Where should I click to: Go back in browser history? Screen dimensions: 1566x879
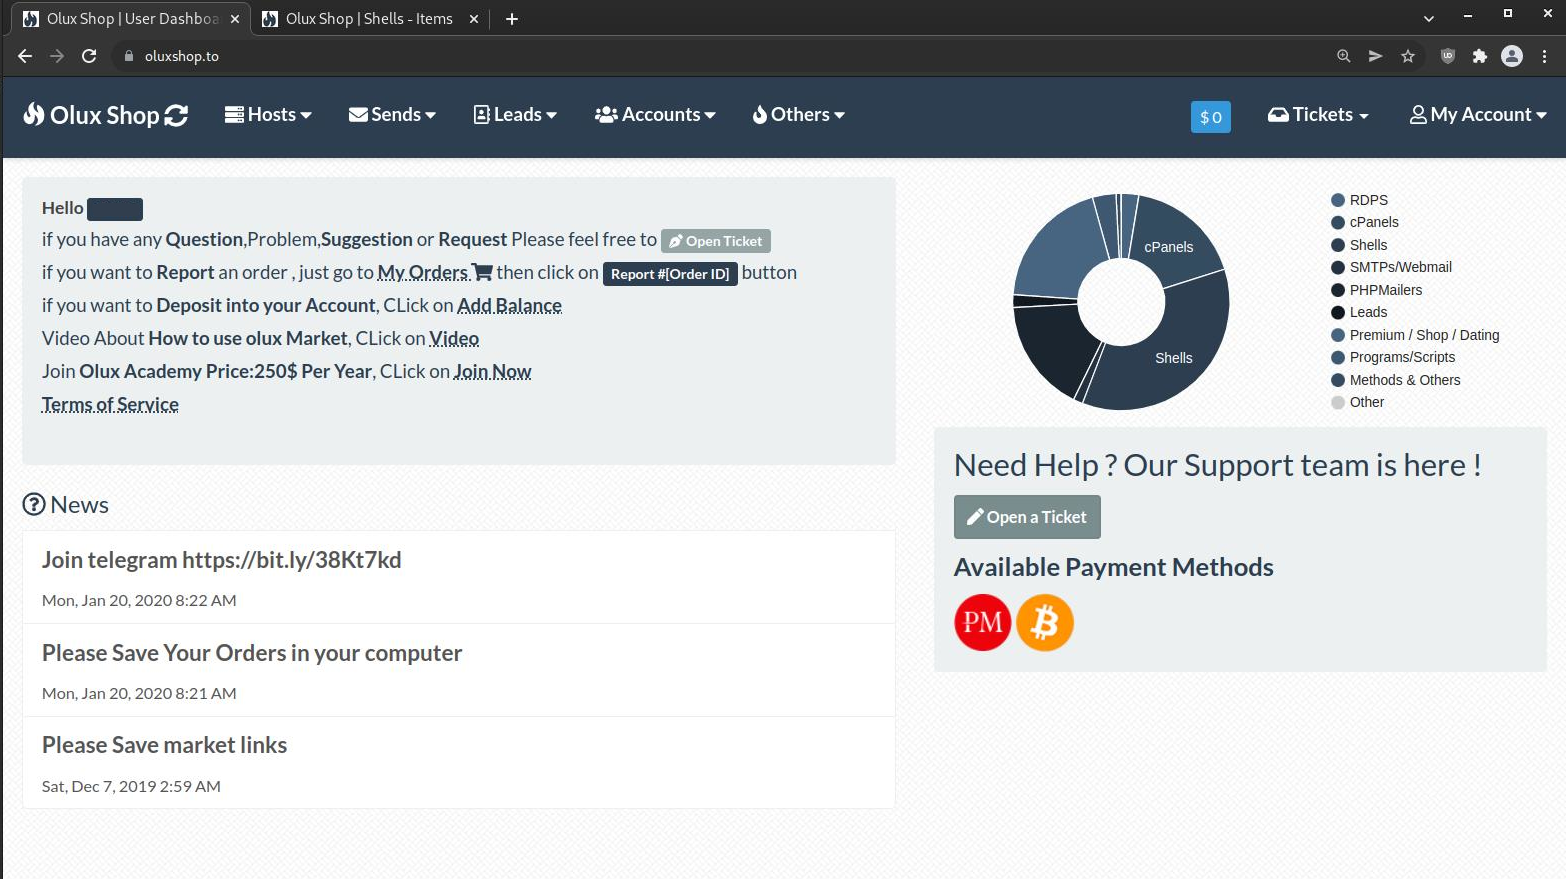tap(25, 56)
